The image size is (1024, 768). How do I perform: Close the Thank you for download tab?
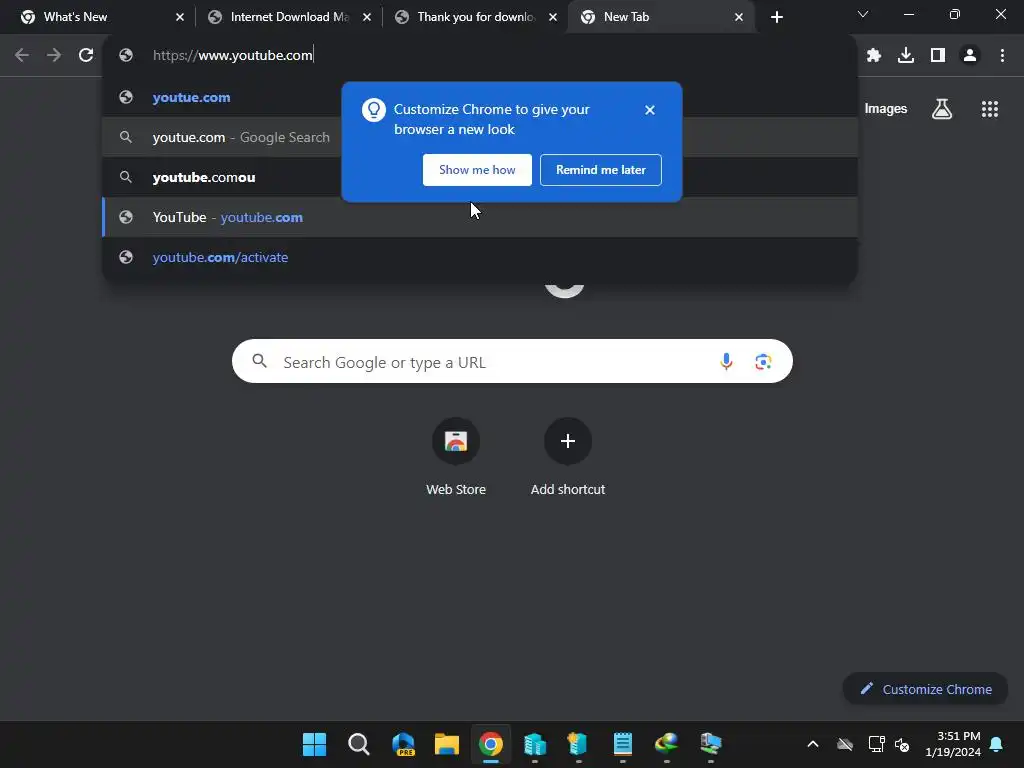point(553,17)
